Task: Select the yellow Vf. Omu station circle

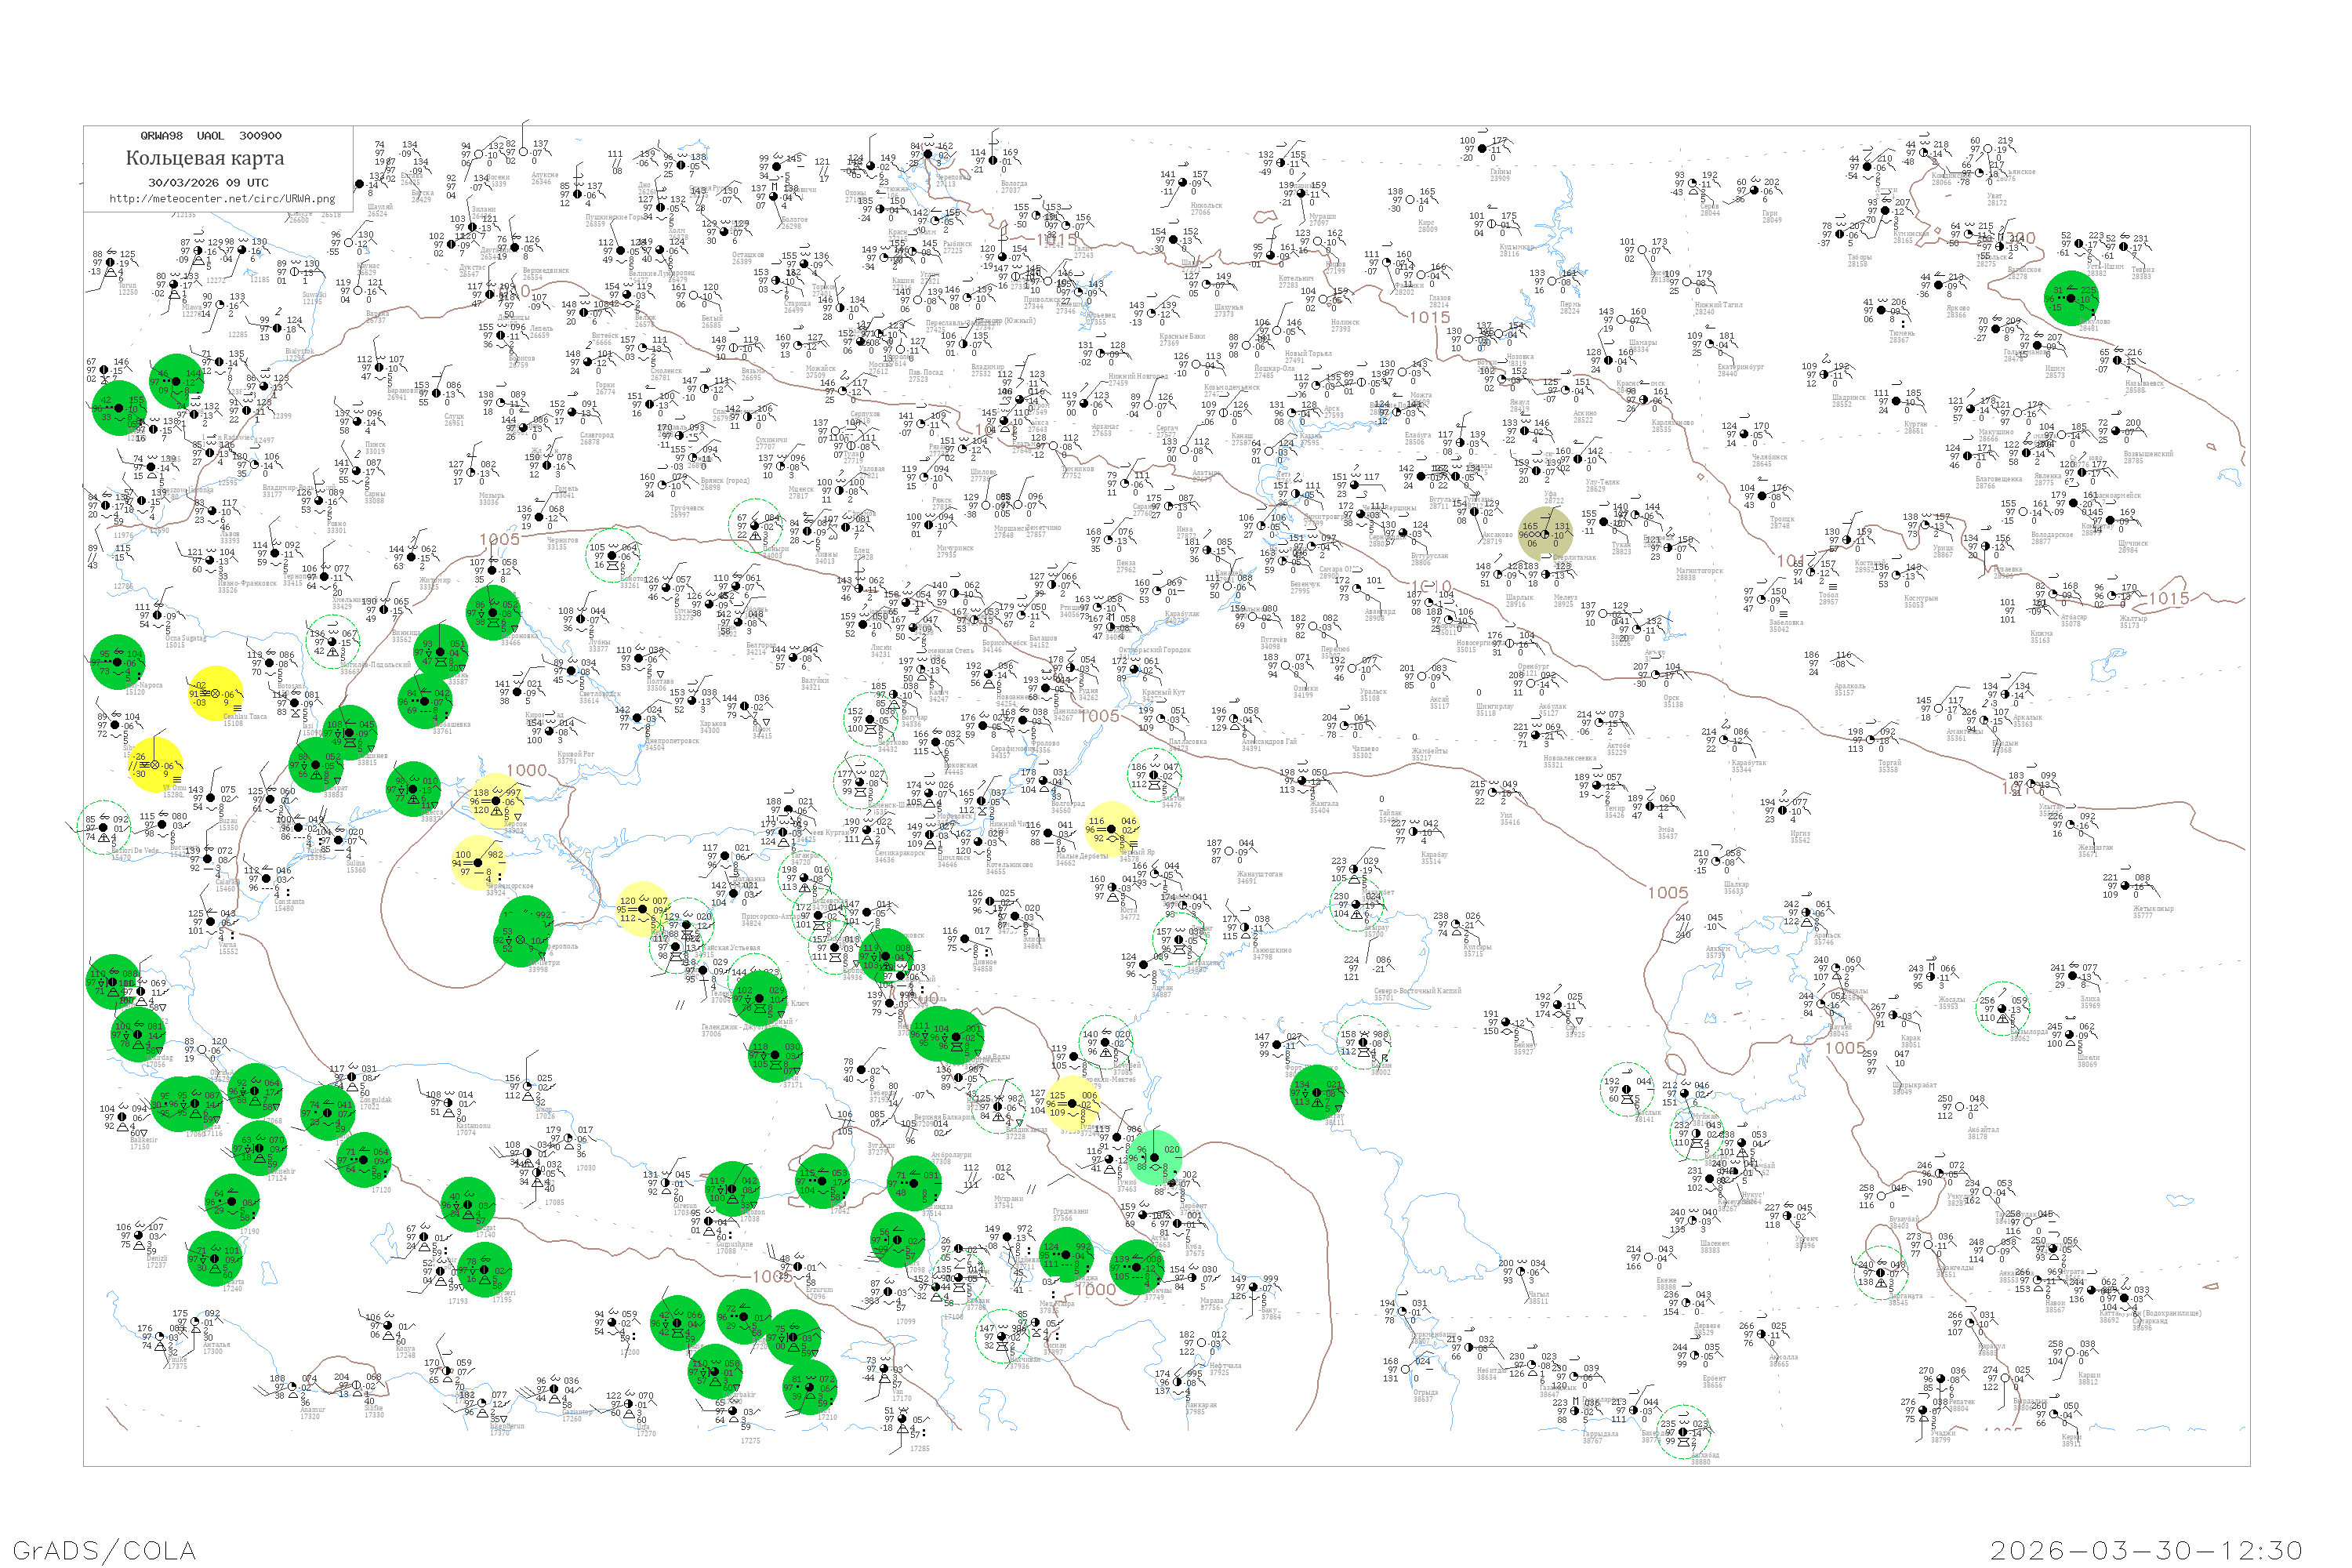Action: click(155, 765)
